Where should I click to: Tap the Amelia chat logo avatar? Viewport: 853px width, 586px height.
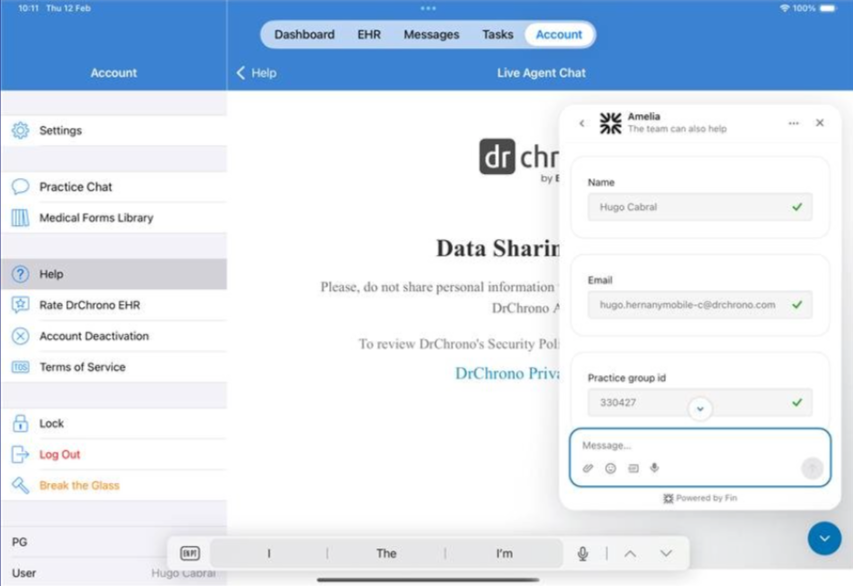[x=610, y=123]
